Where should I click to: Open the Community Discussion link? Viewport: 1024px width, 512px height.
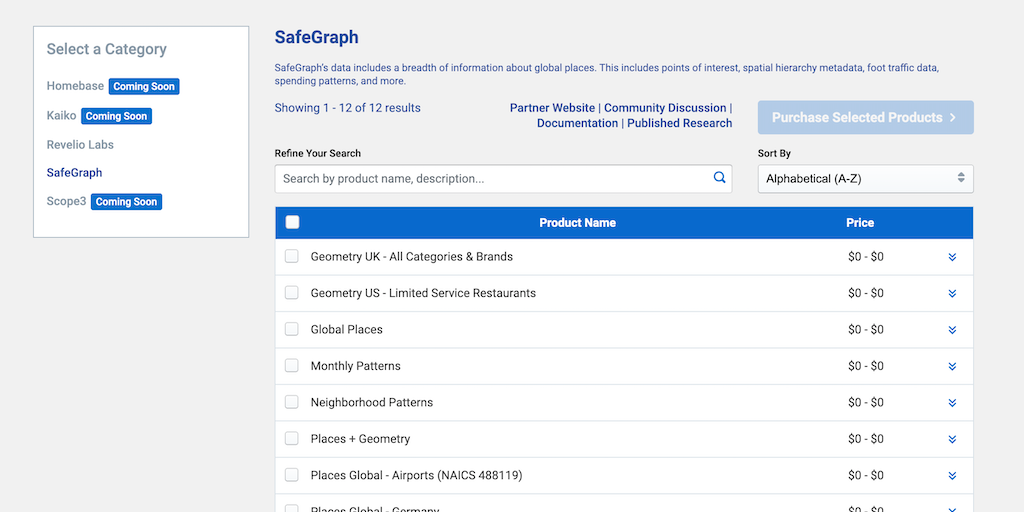[x=665, y=108]
